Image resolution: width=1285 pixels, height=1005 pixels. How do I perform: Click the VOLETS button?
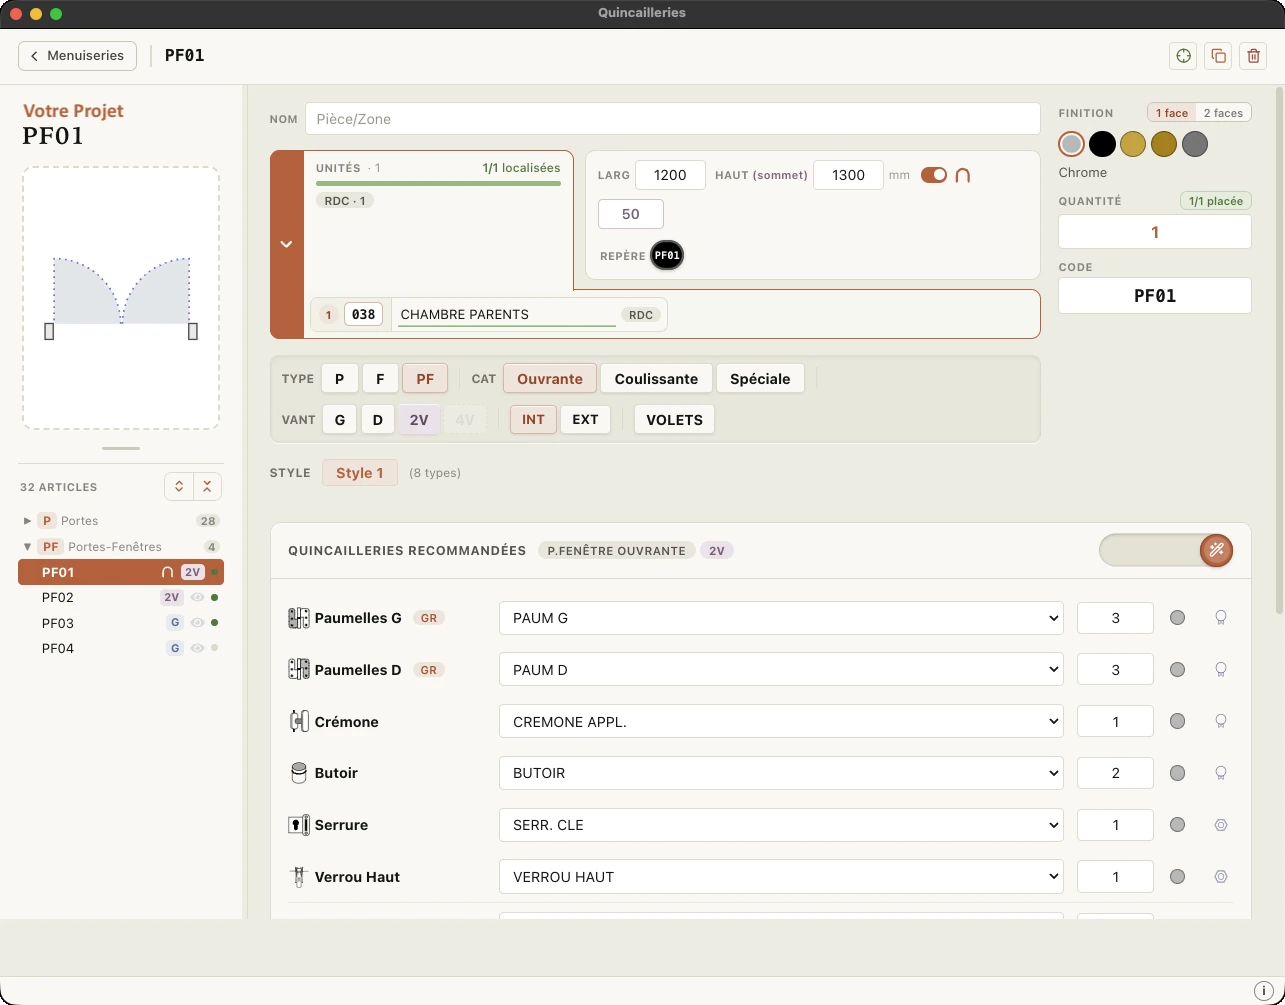click(674, 419)
